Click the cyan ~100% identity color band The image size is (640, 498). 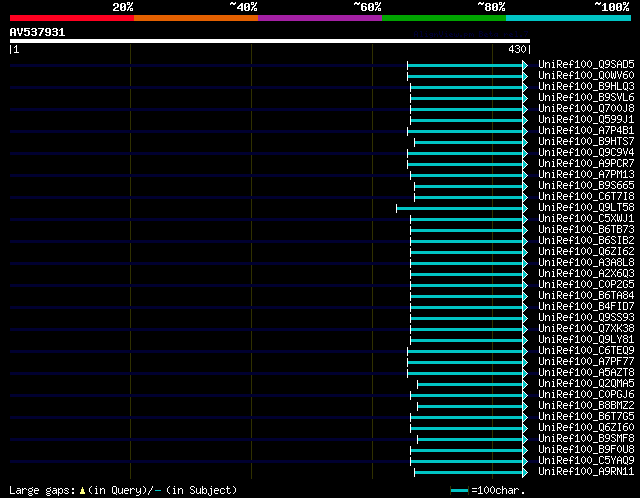click(x=569, y=18)
